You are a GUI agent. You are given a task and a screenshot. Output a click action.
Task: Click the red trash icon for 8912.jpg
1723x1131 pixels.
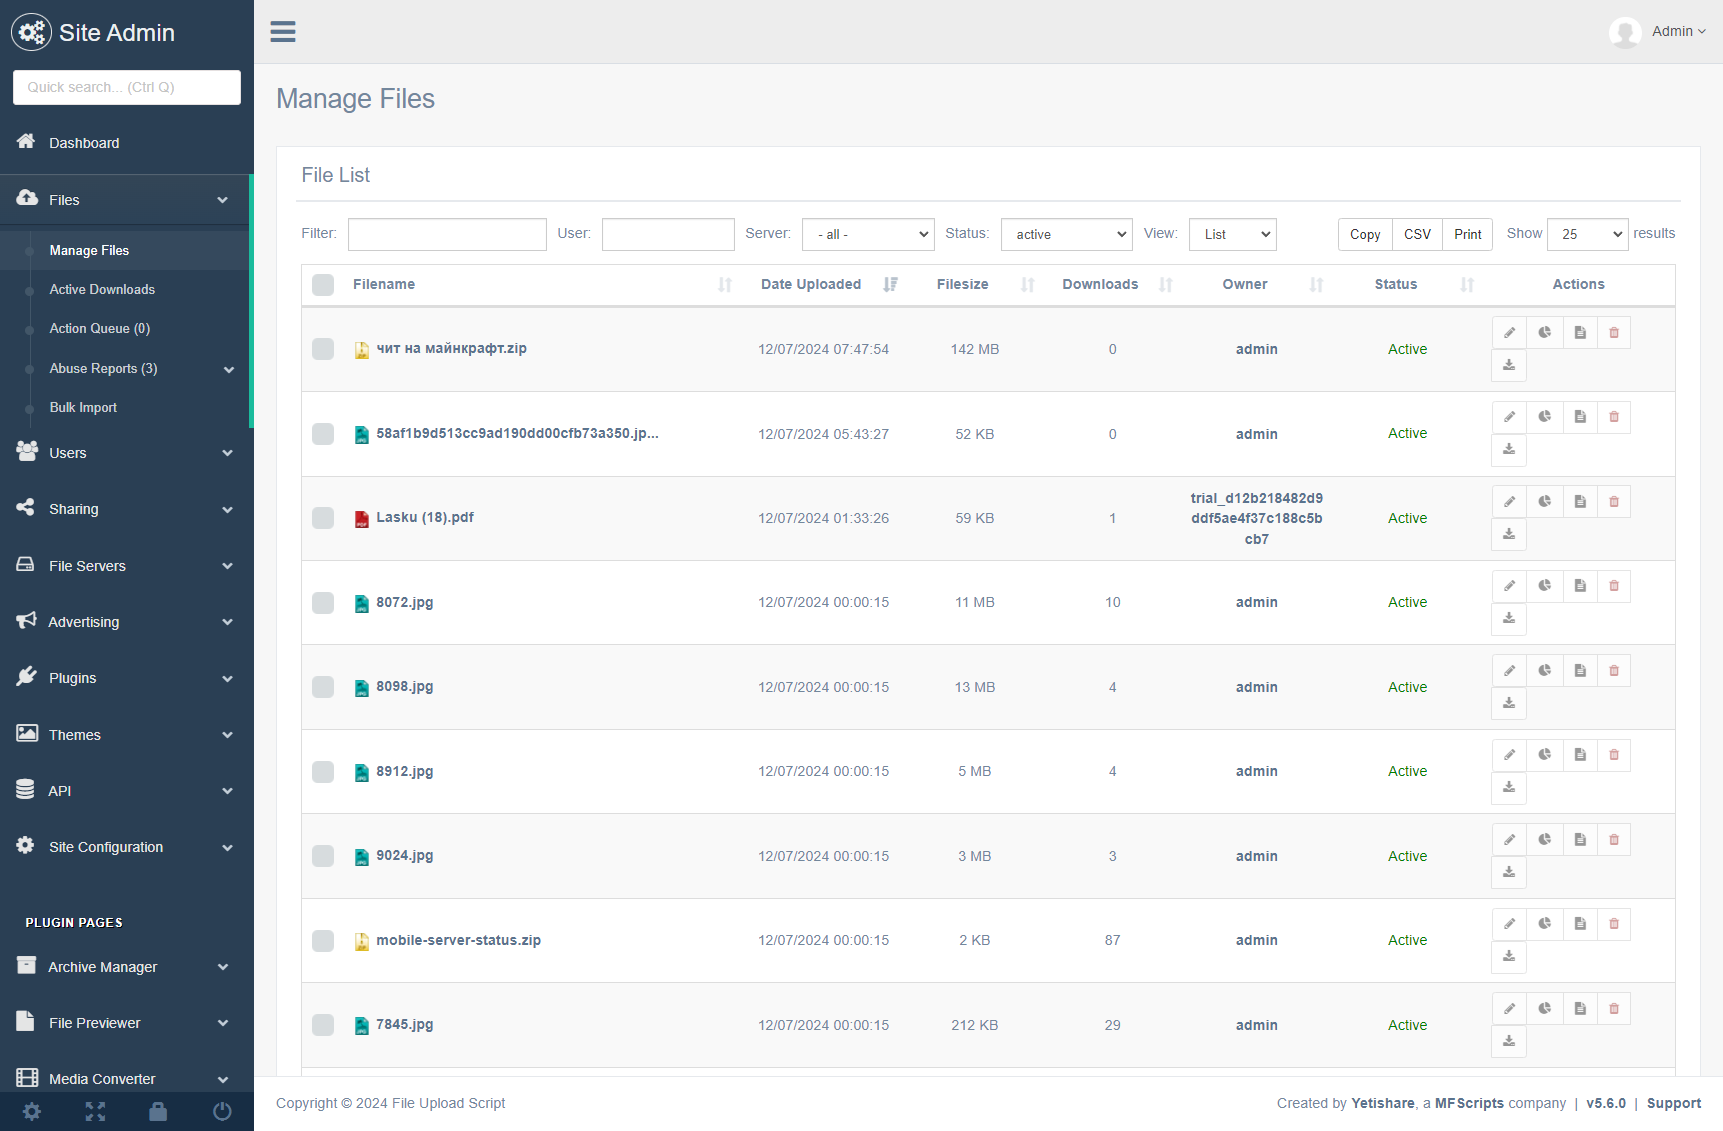[x=1613, y=755]
